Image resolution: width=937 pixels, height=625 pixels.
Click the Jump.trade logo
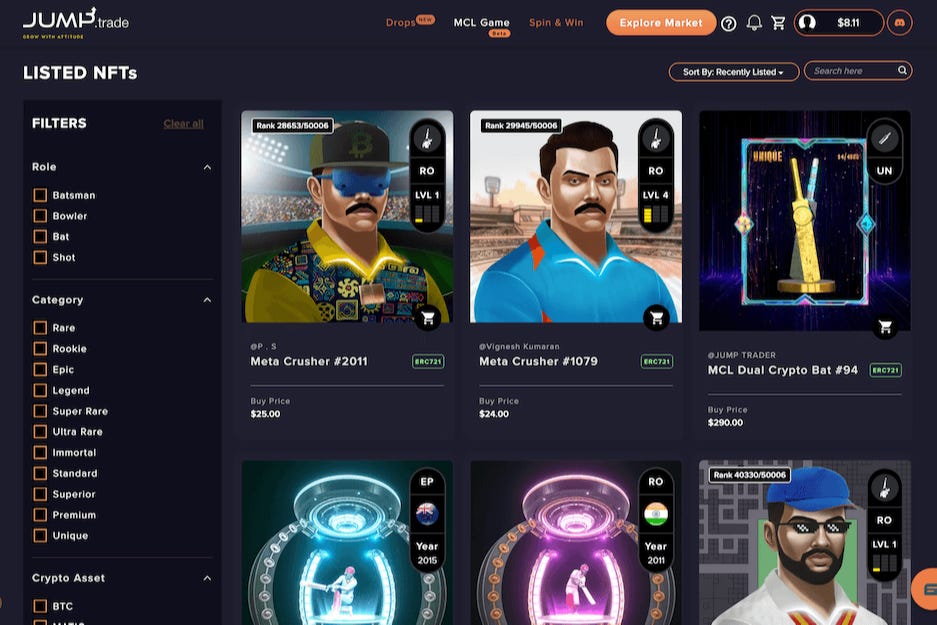point(76,23)
